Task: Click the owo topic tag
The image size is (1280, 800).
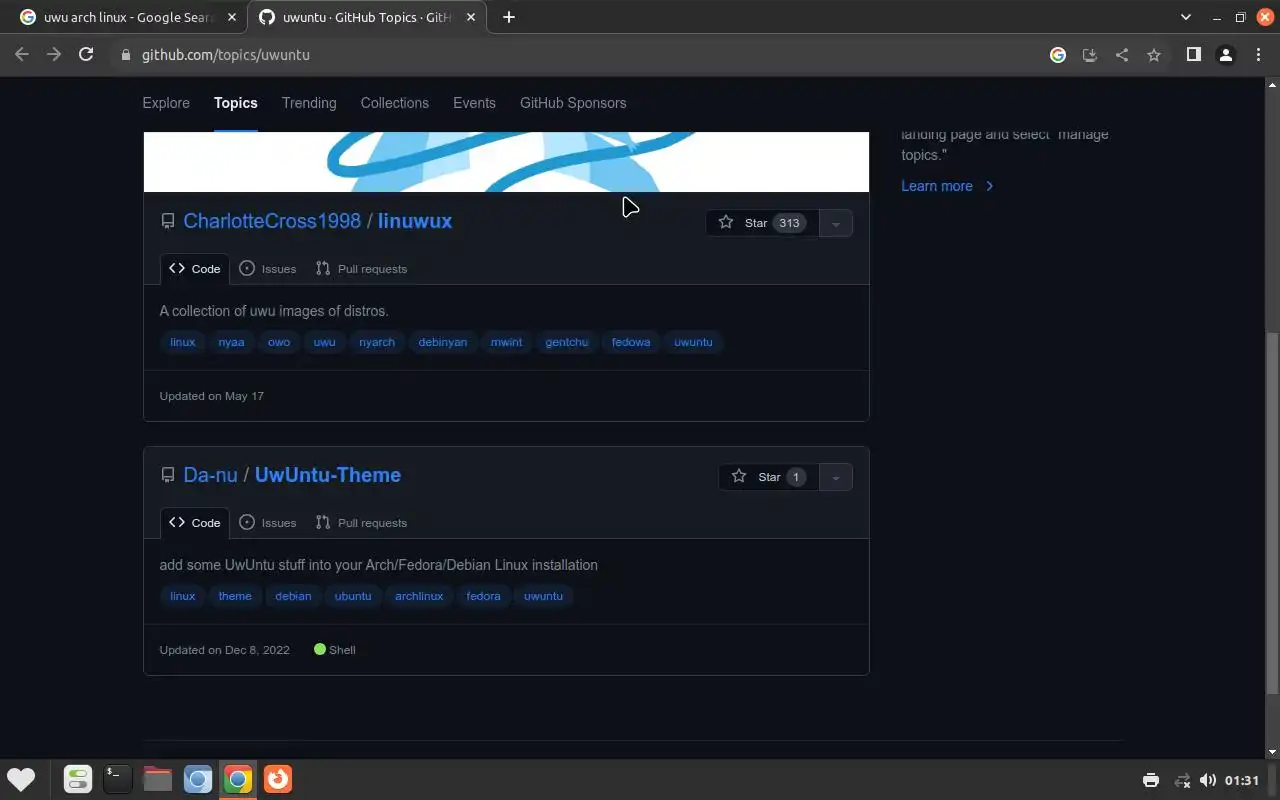Action: (279, 342)
